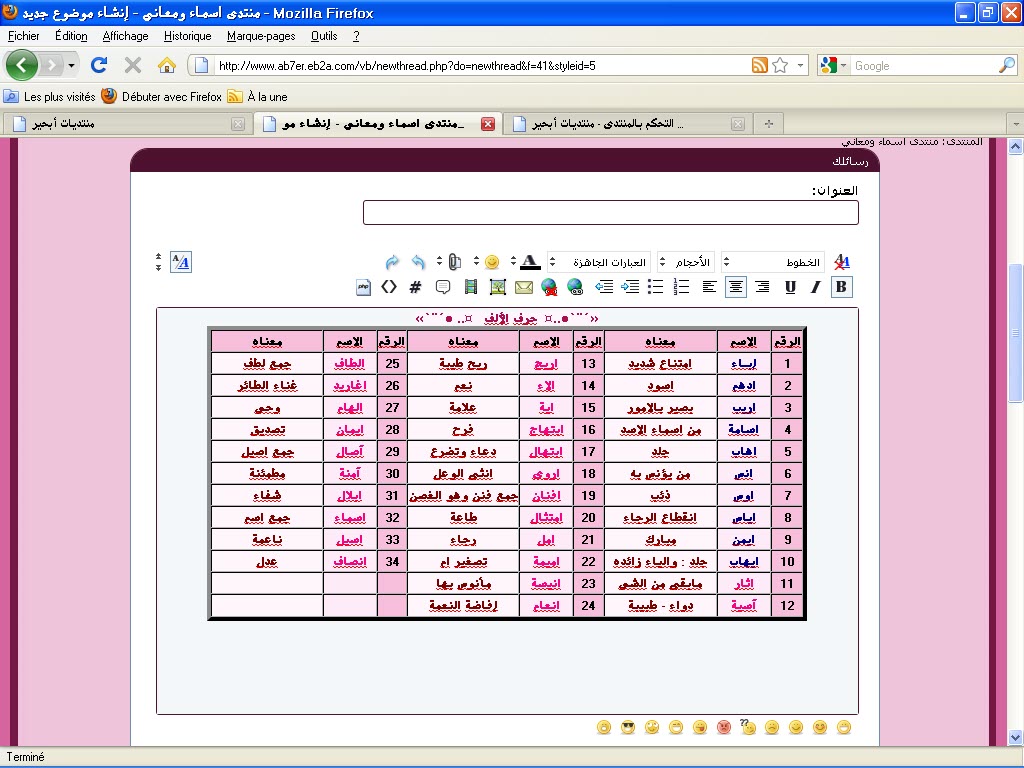
Task: Click the Débuter avec Firefox bookmark
Action: pyautogui.click(x=163, y=97)
